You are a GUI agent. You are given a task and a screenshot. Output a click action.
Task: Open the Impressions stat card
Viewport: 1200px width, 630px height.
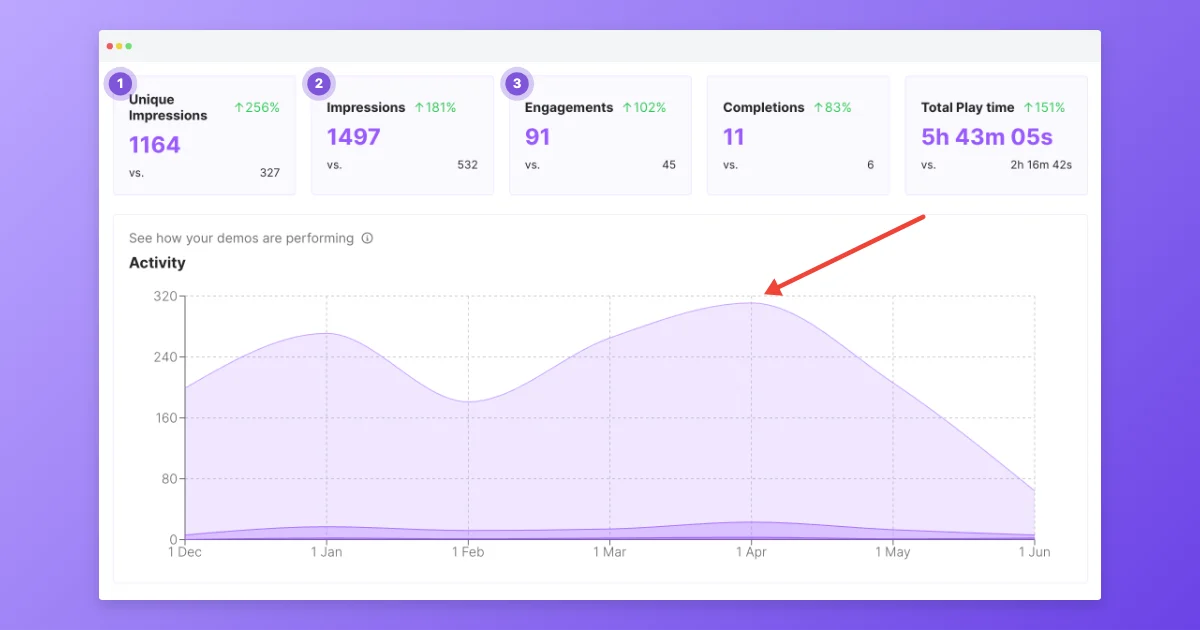402,135
